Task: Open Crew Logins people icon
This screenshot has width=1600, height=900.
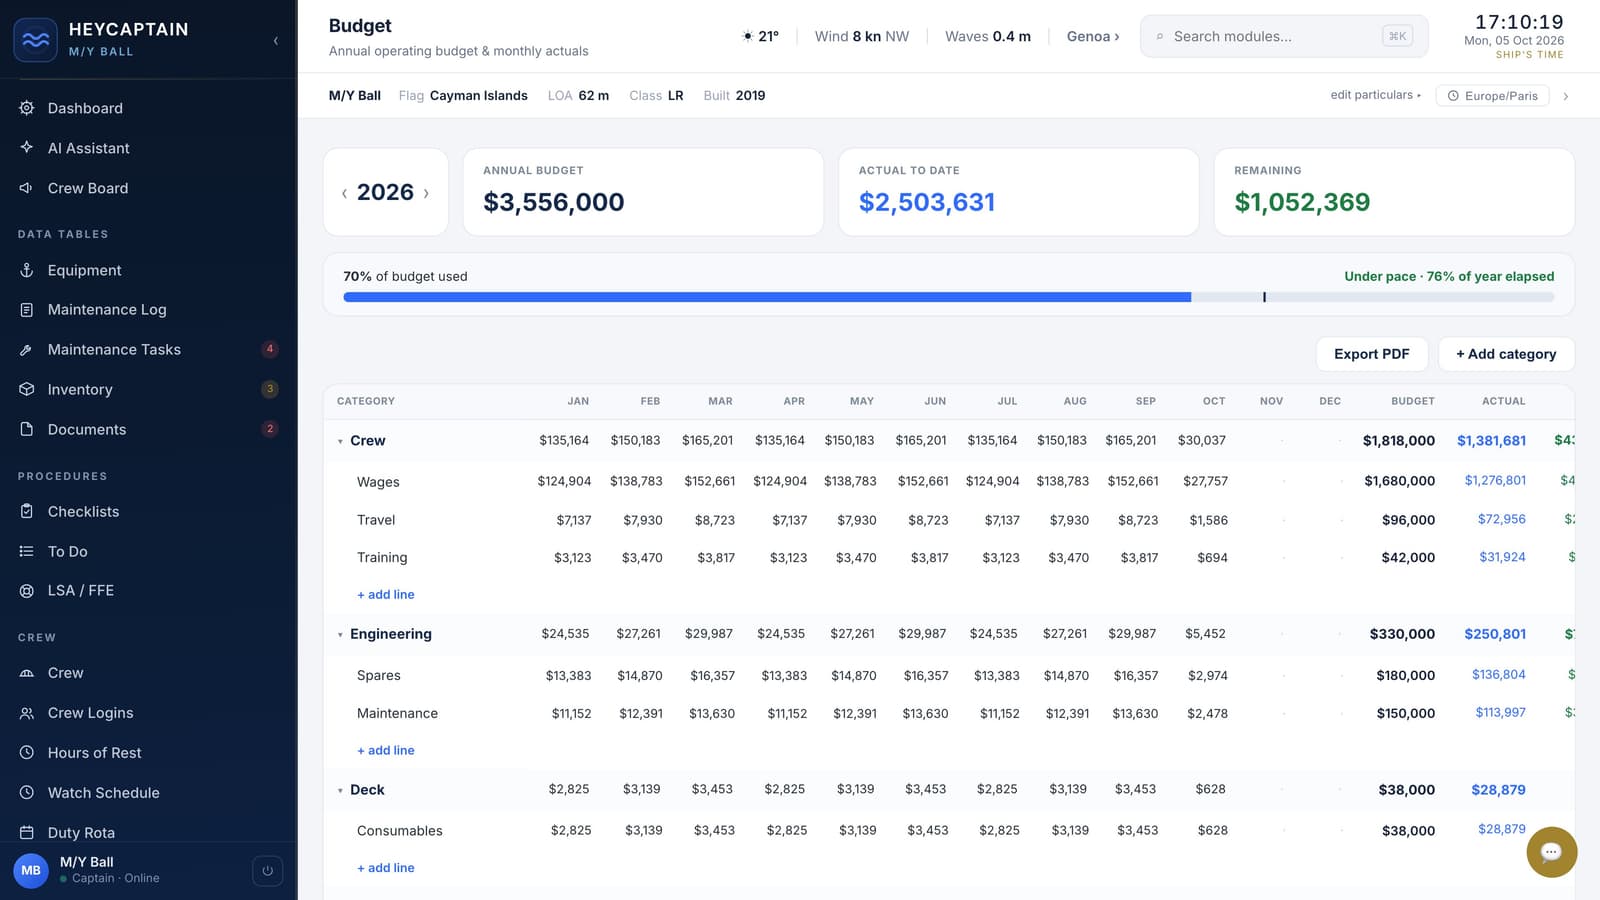Action: (27, 713)
